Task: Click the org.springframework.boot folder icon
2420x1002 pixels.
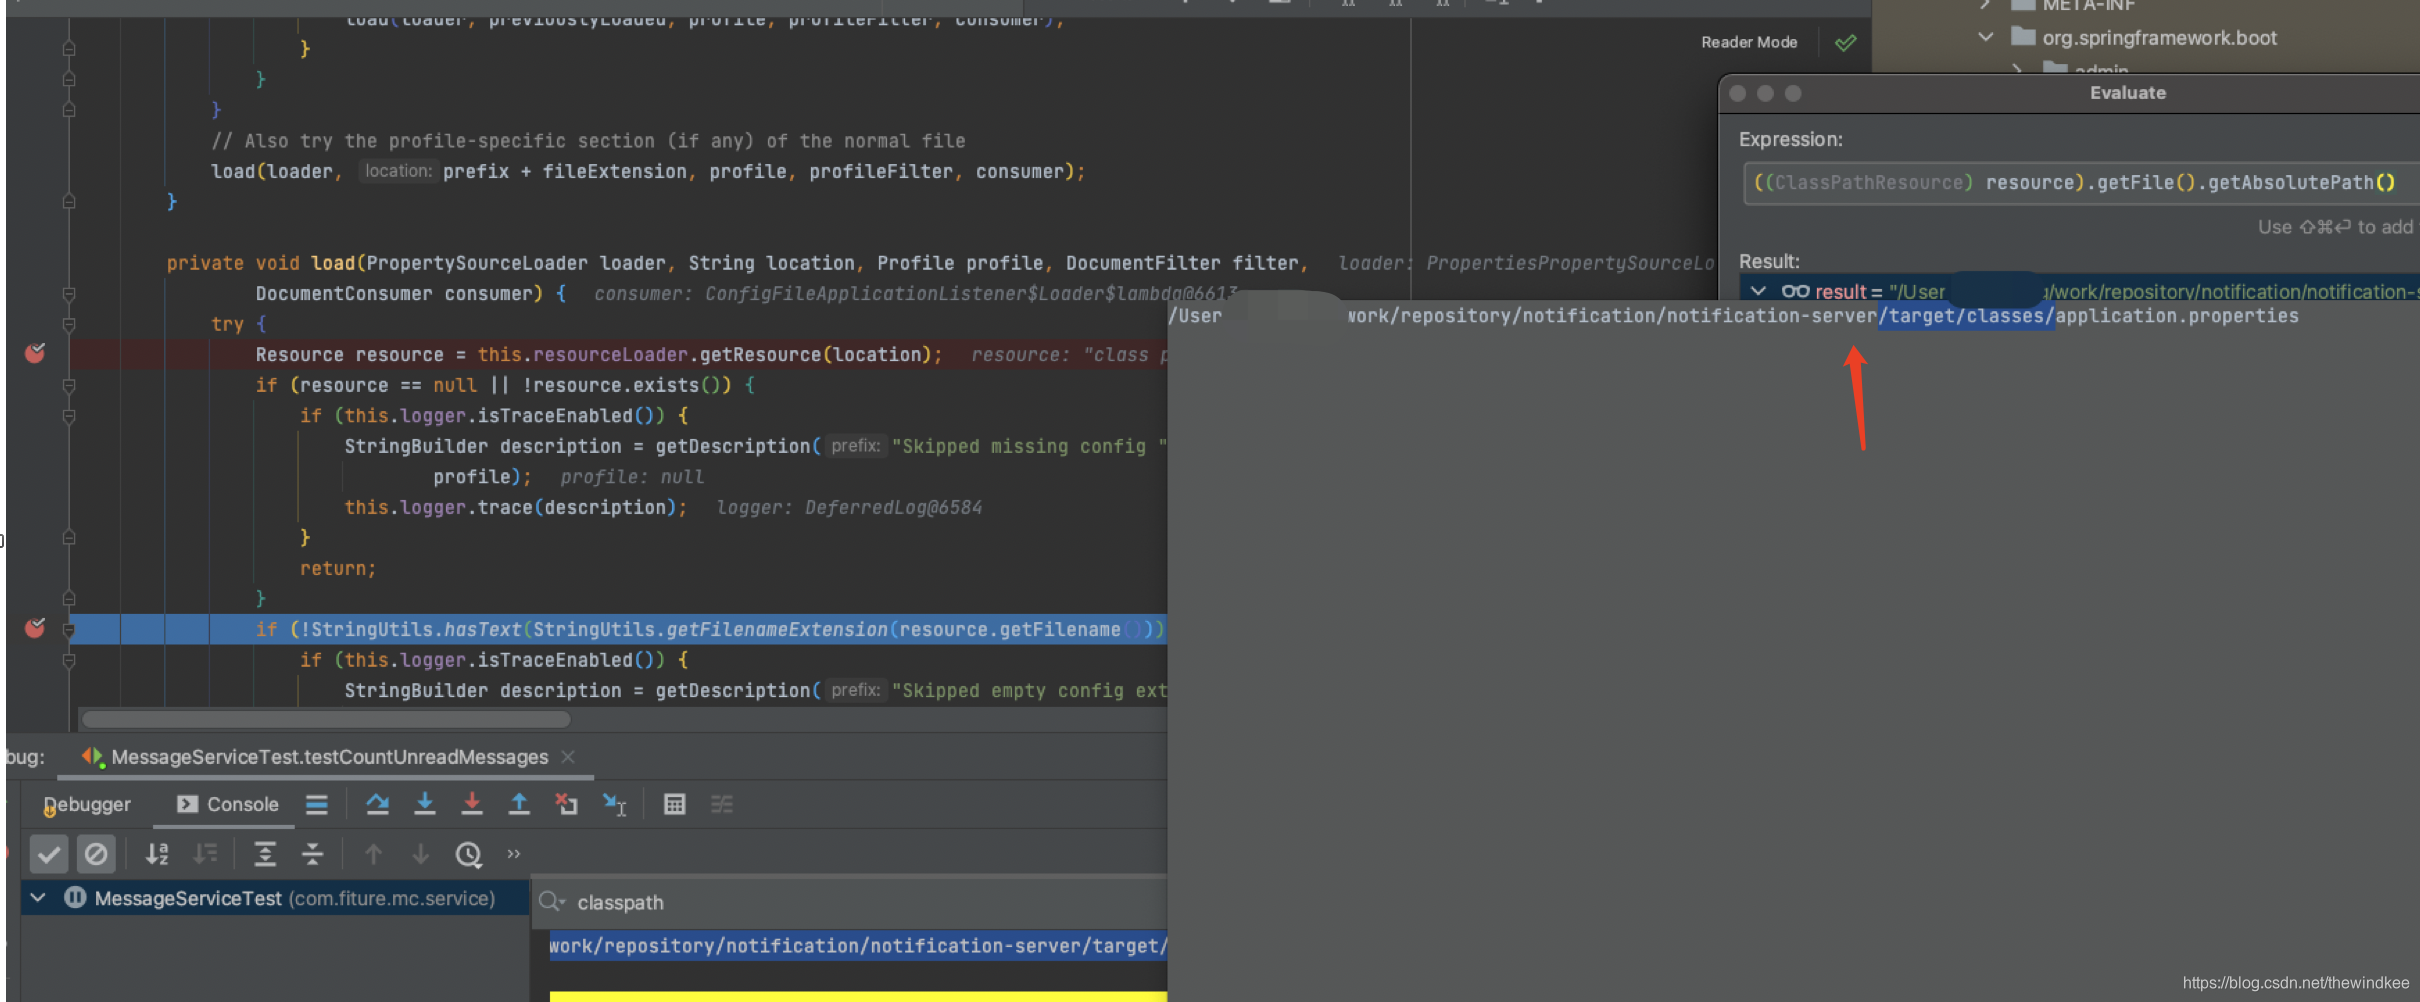Action: (2023, 37)
